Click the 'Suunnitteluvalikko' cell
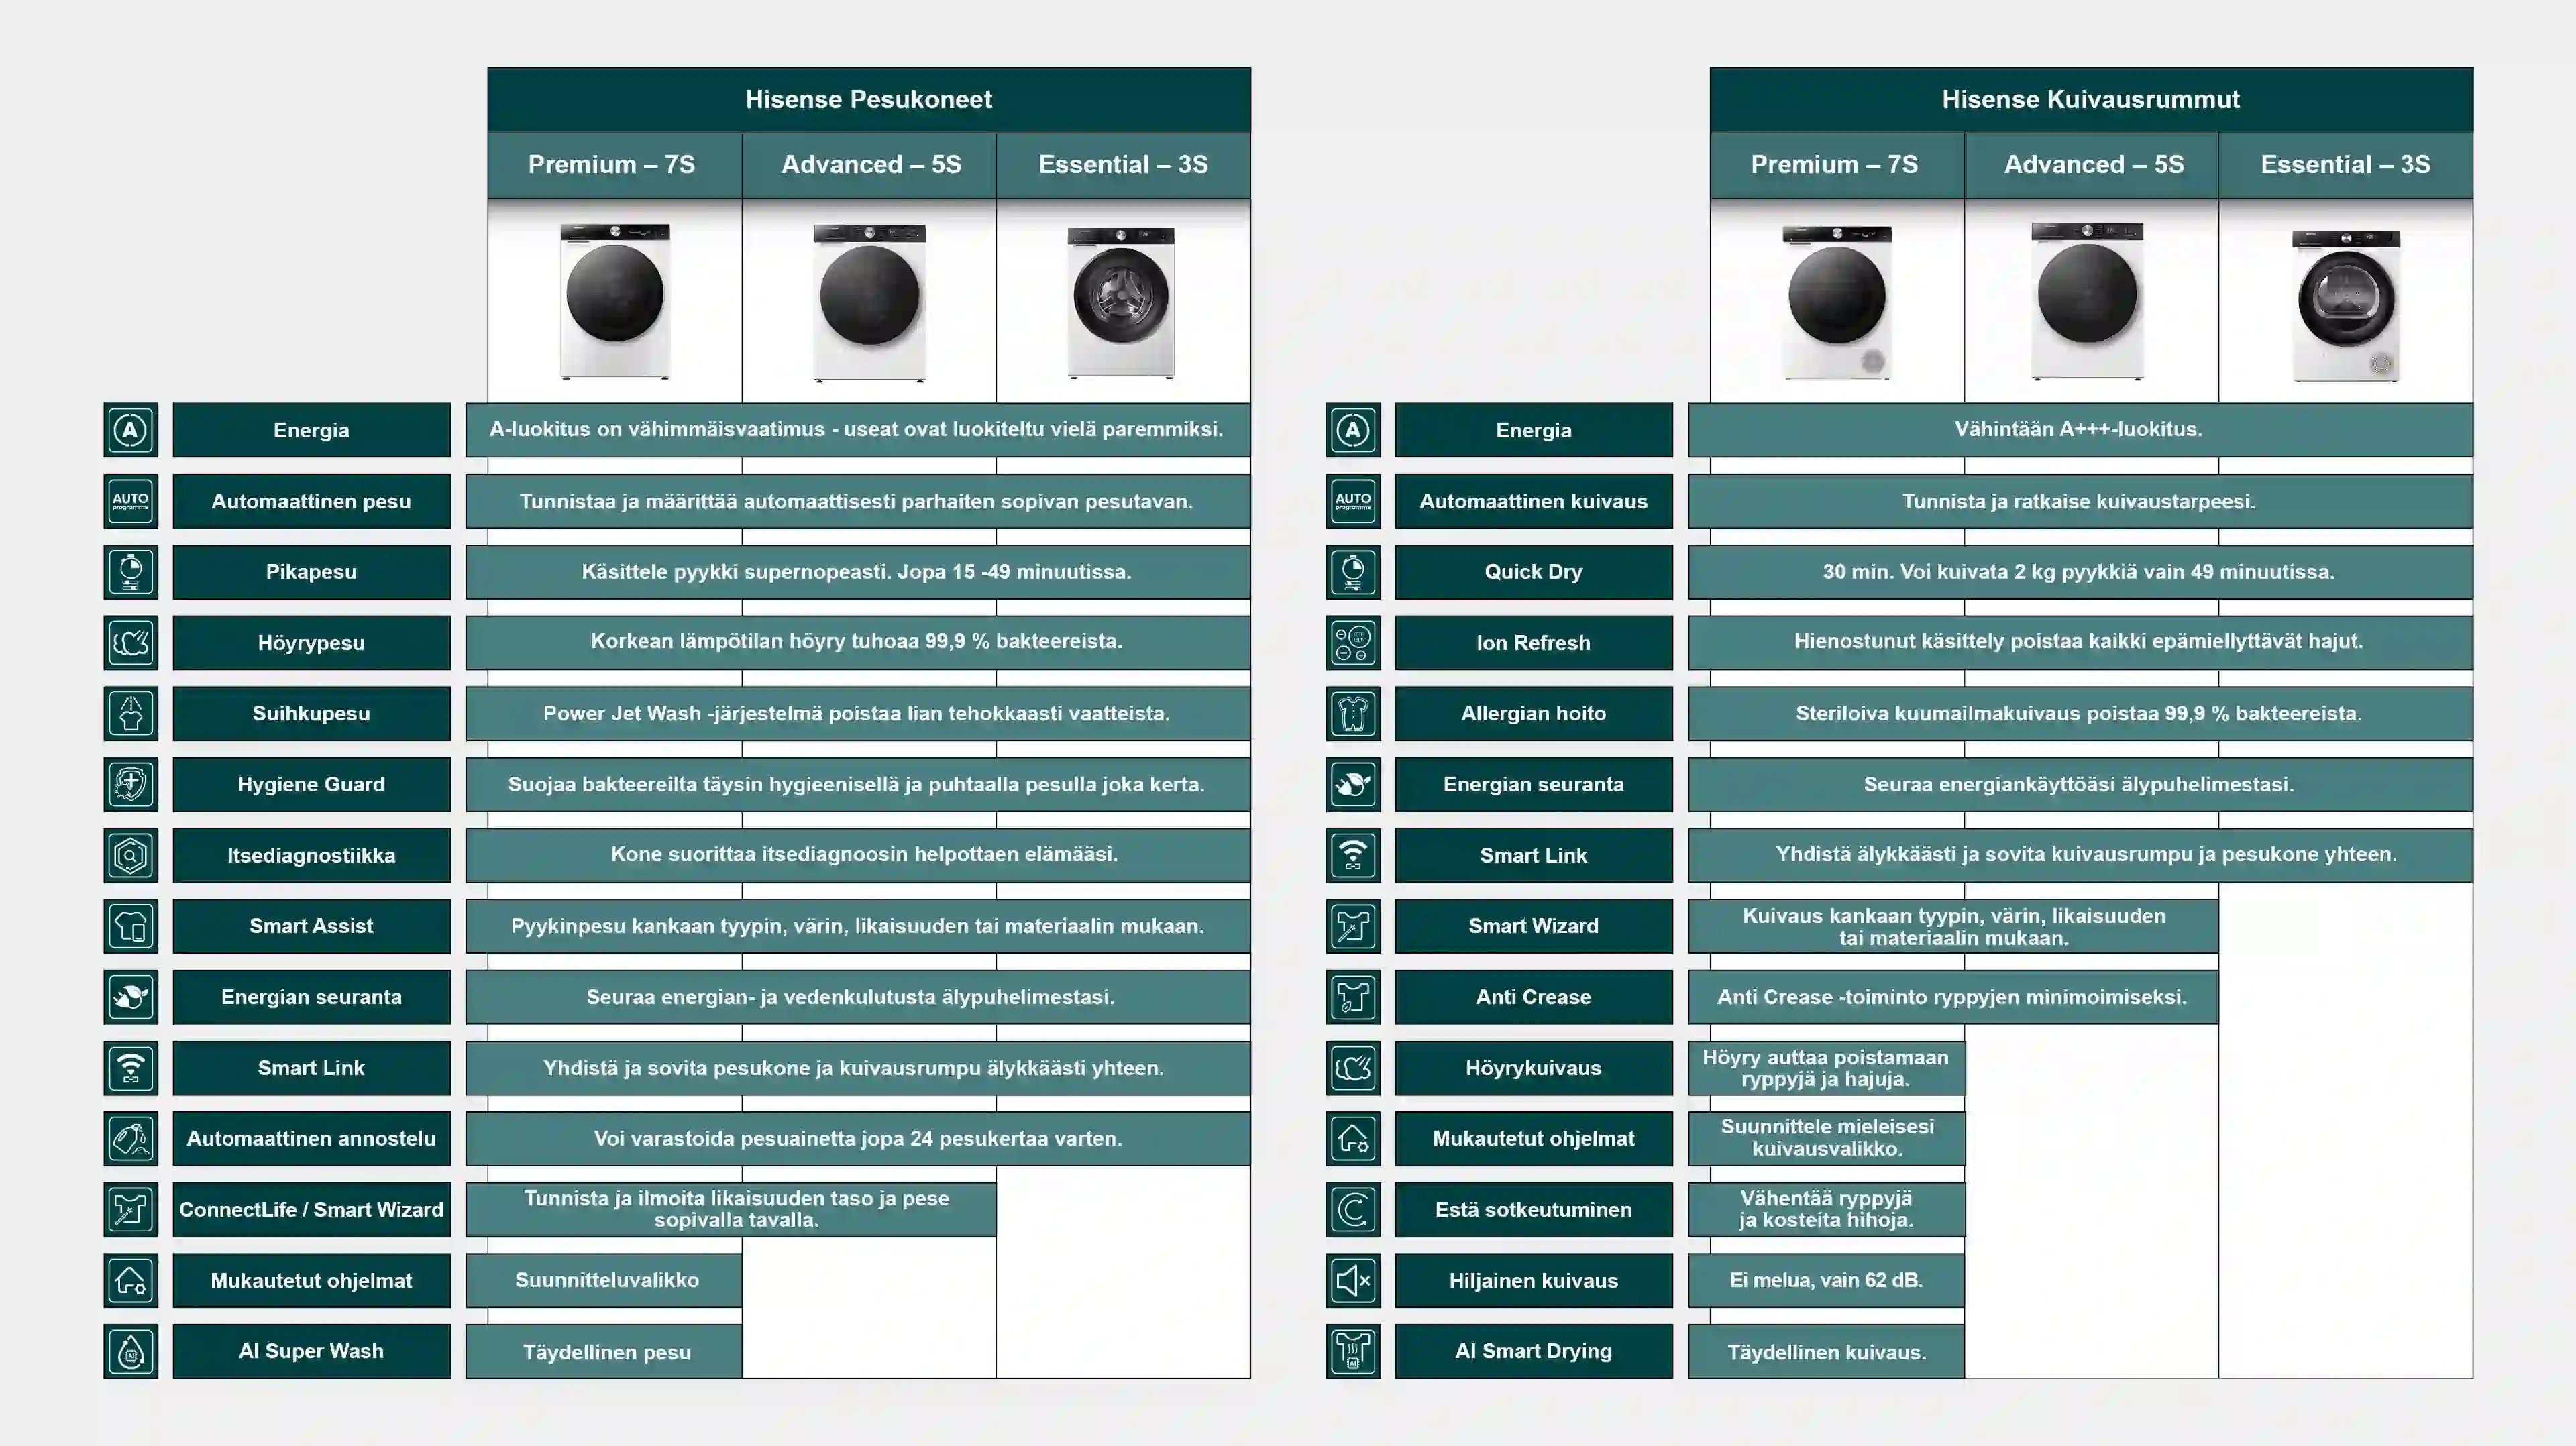Screen dimensions: 2576x1446 pos(604,1280)
